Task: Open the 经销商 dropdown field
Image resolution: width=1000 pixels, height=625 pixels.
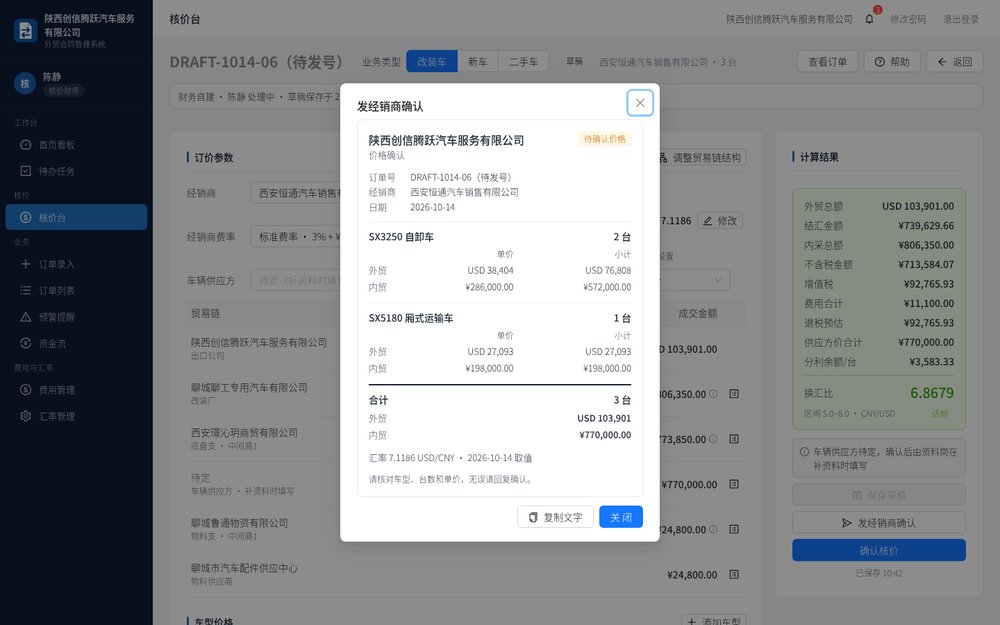Action: 296,193
